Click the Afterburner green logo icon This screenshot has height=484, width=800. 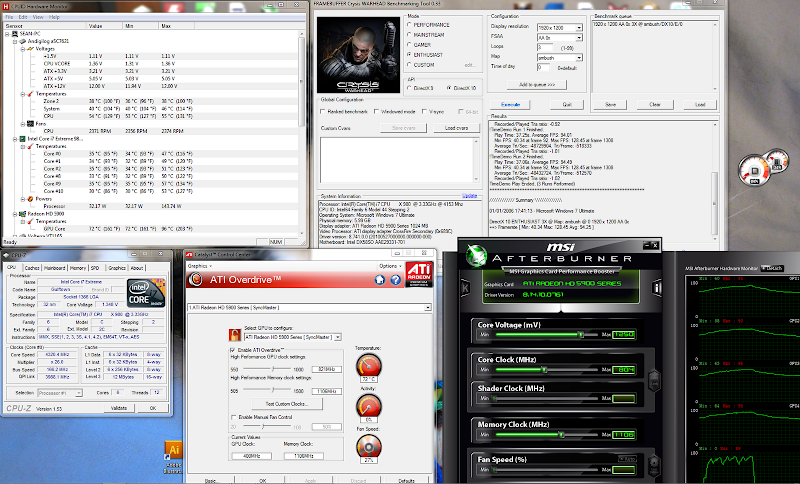click(x=476, y=255)
